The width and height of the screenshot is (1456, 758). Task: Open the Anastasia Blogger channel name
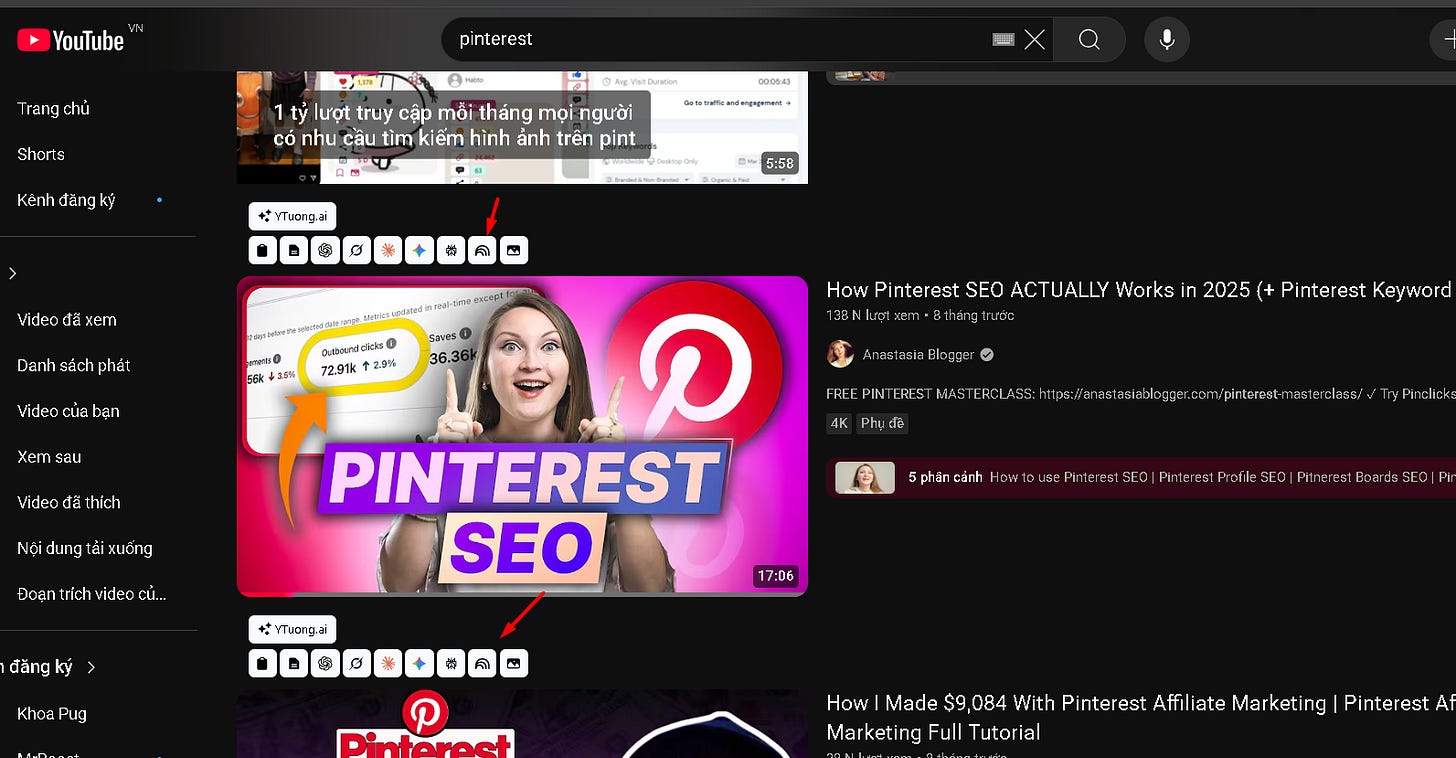(x=919, y=354)
